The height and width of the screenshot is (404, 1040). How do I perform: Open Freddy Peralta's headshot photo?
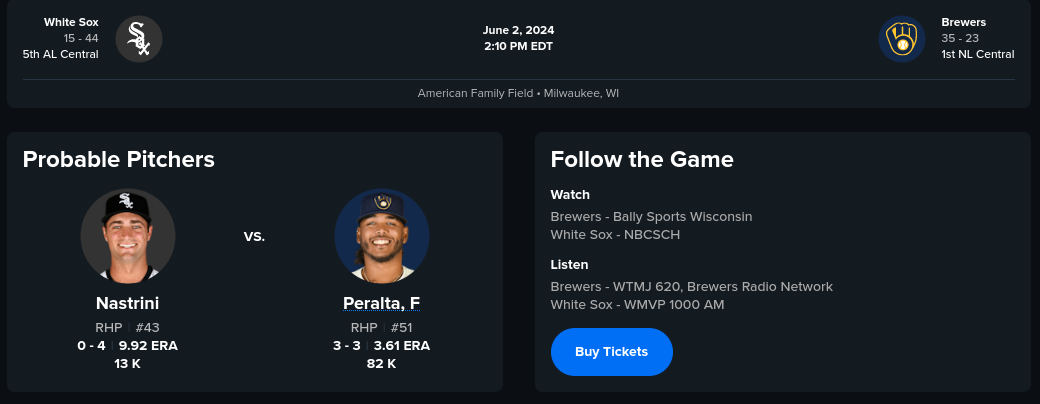(x=382, y=236)
